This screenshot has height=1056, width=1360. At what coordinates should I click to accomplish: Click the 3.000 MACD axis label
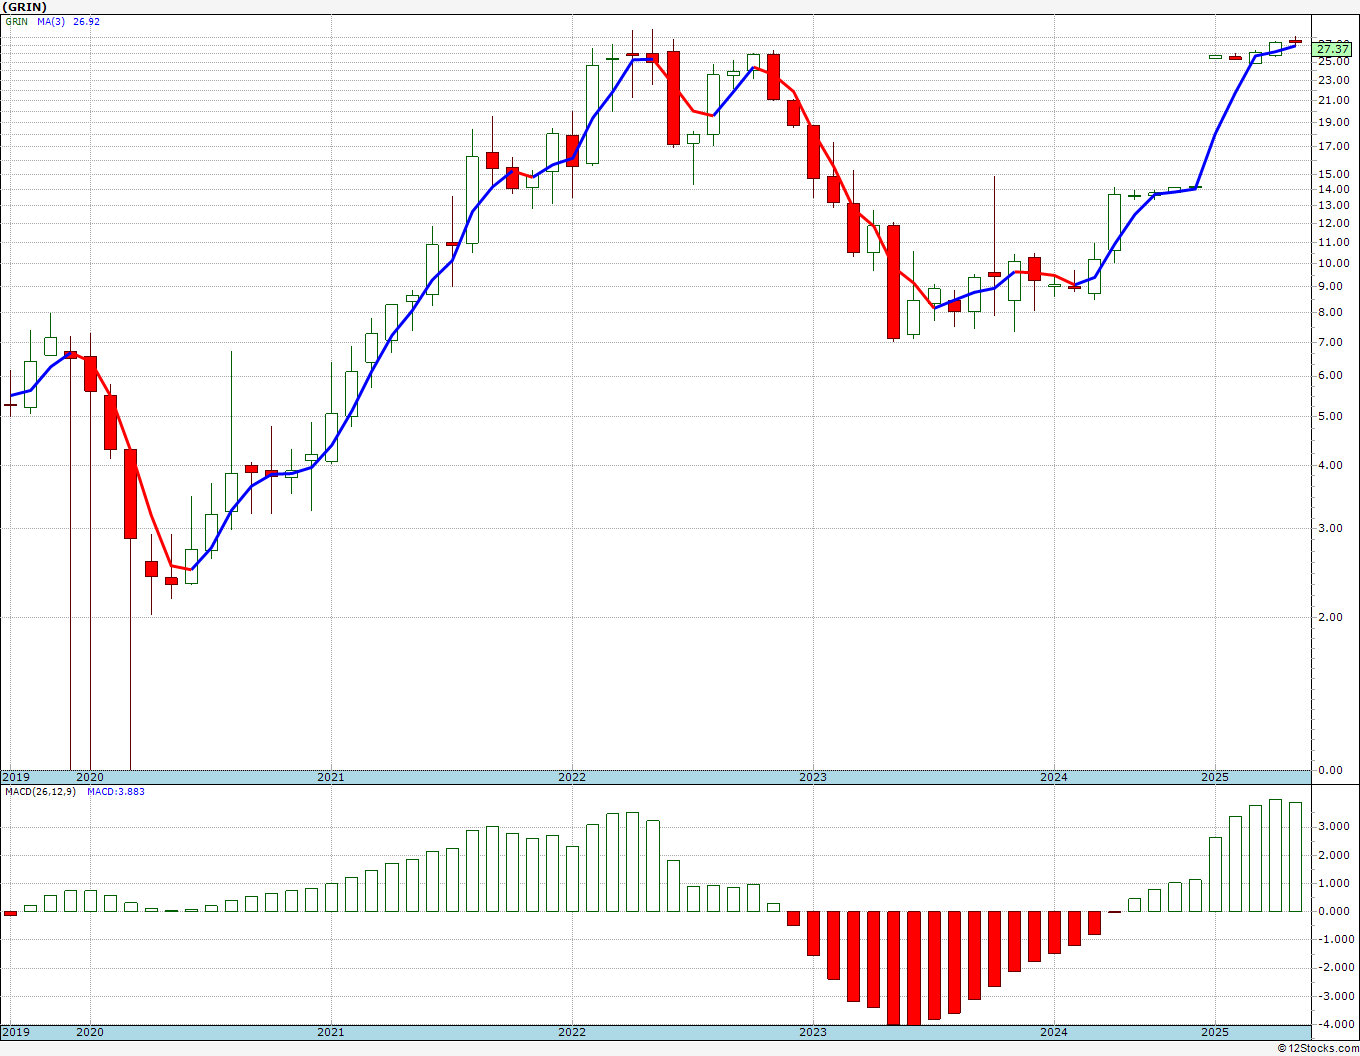pyautogui.click(x=1335, y=827)
